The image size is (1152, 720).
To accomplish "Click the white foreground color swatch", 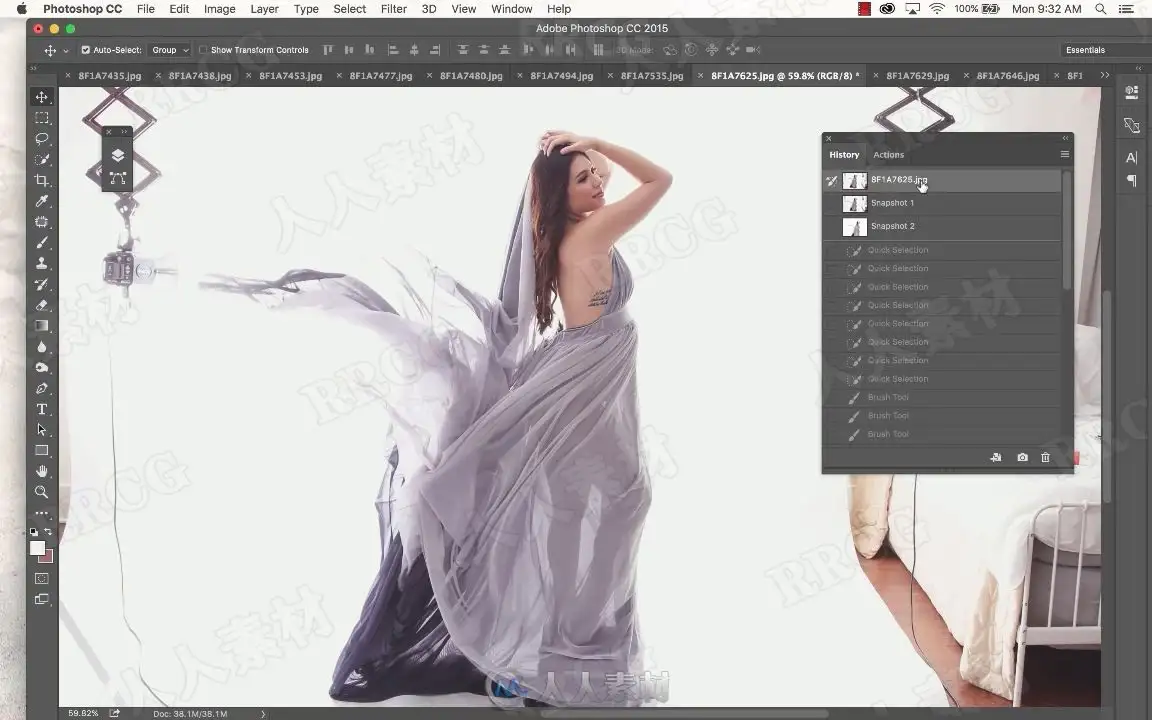I will point(37,548).
